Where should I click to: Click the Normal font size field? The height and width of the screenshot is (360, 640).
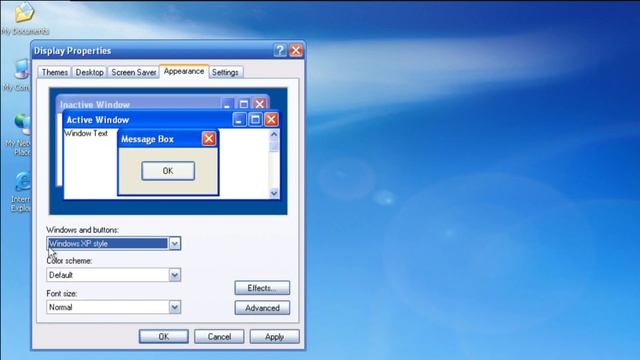tap(107, 307)
